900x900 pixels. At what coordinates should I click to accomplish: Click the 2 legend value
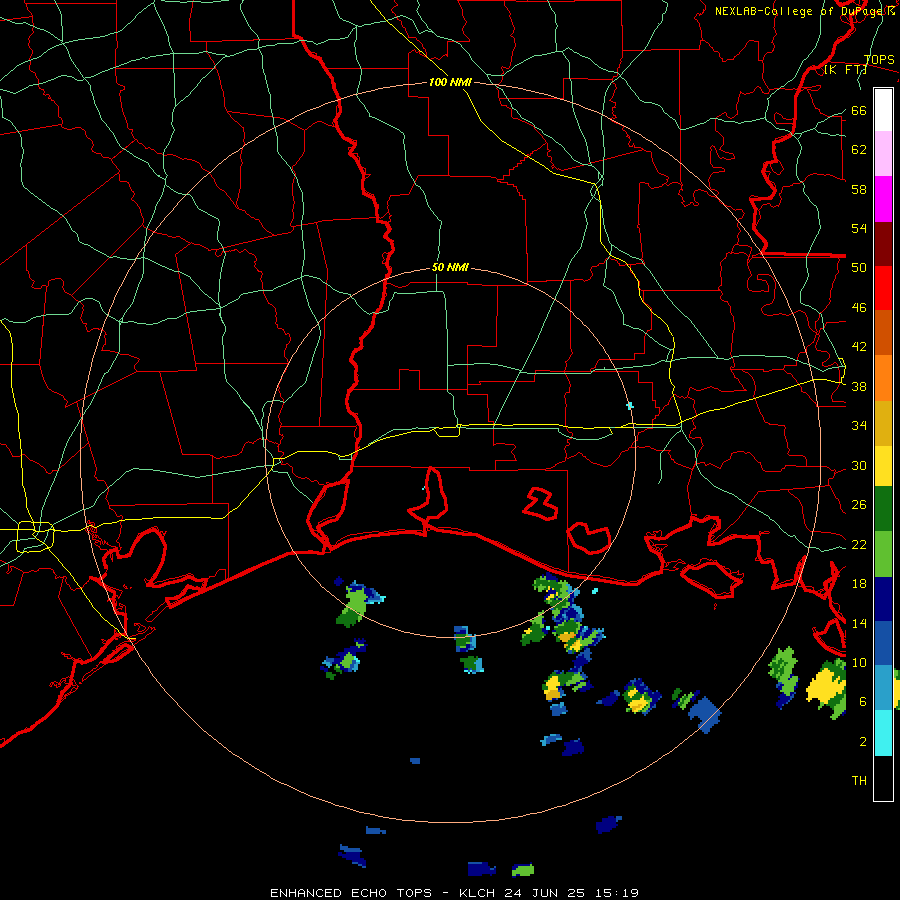(x=863, y=741)
